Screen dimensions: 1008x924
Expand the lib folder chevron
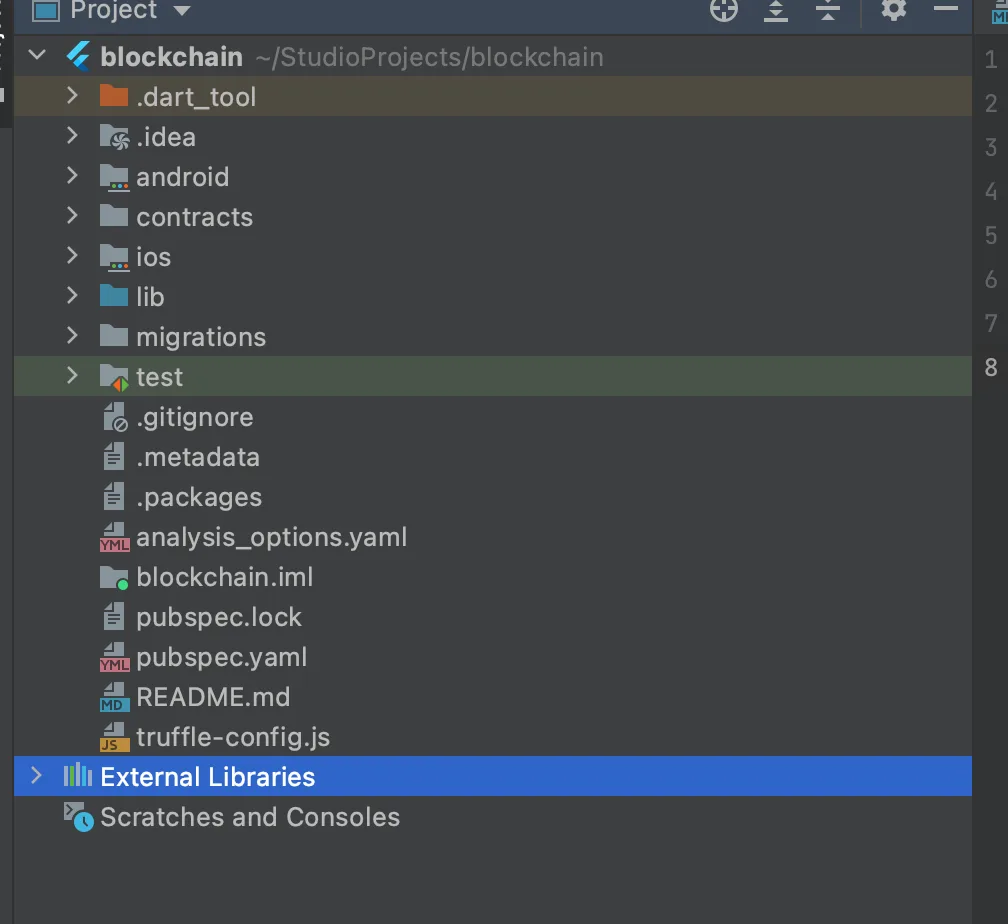(x=72, y=296)
